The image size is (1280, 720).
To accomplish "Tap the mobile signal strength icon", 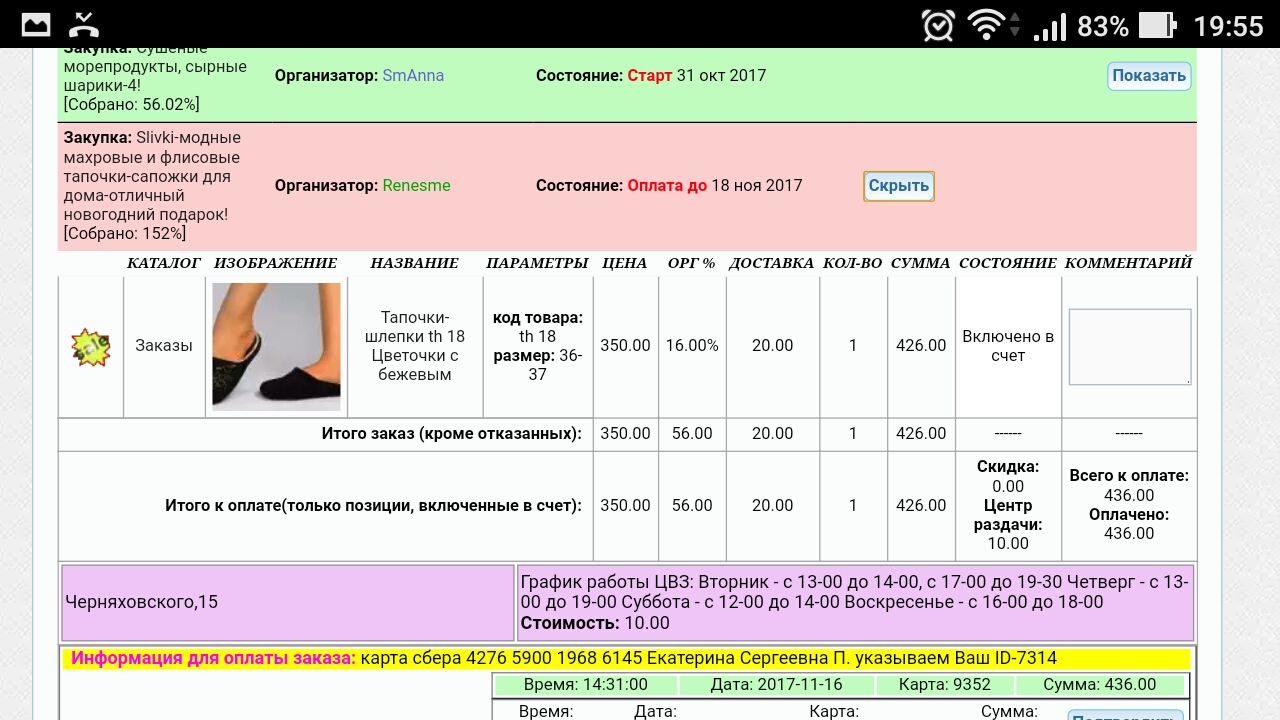I will (1050, 25).
